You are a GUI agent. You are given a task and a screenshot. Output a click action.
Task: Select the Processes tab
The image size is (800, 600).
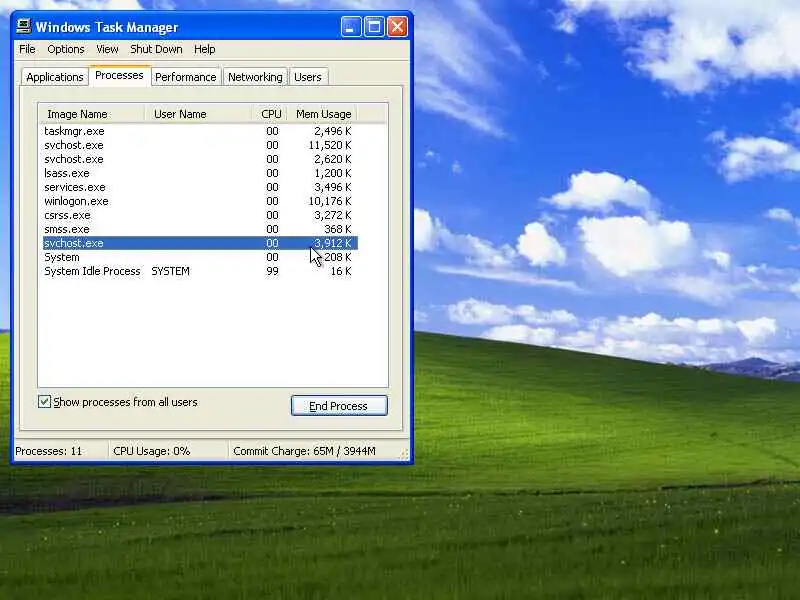(119, 76)
